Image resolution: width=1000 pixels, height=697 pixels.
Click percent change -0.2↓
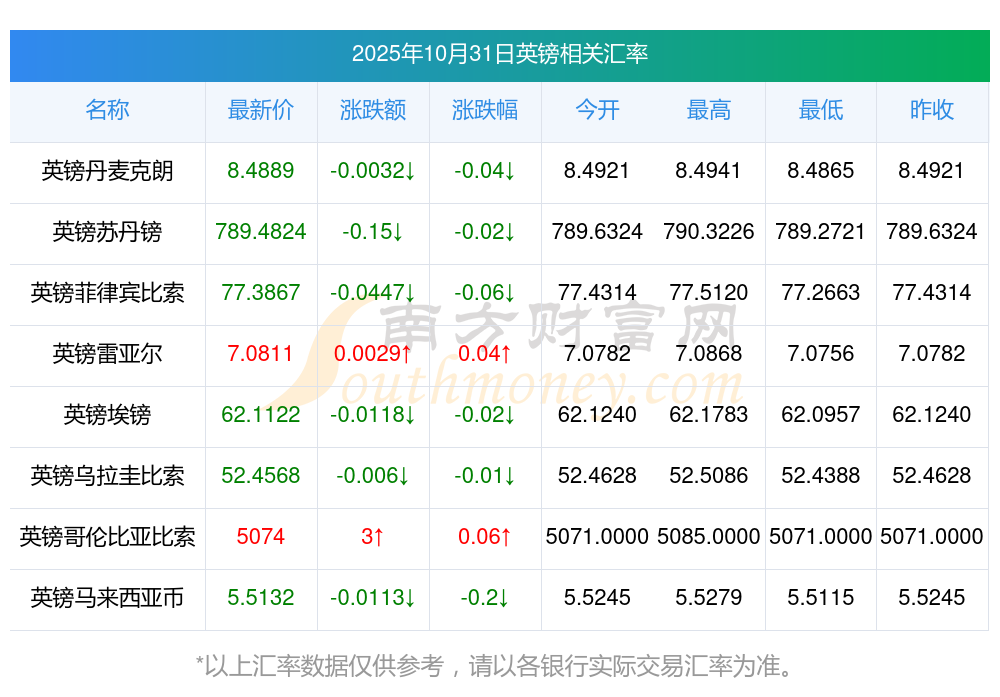coord(485,598)
